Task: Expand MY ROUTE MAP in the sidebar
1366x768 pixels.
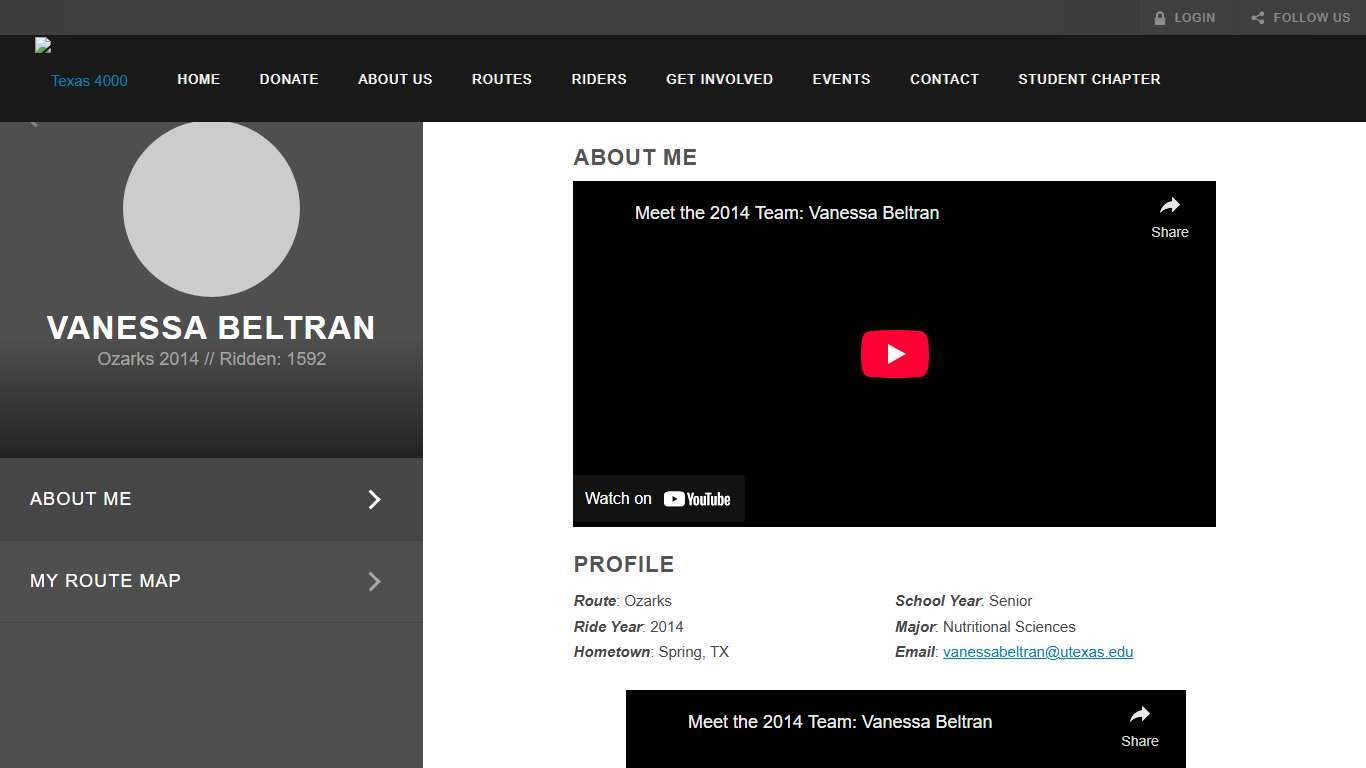Action: tap(211, 581)
